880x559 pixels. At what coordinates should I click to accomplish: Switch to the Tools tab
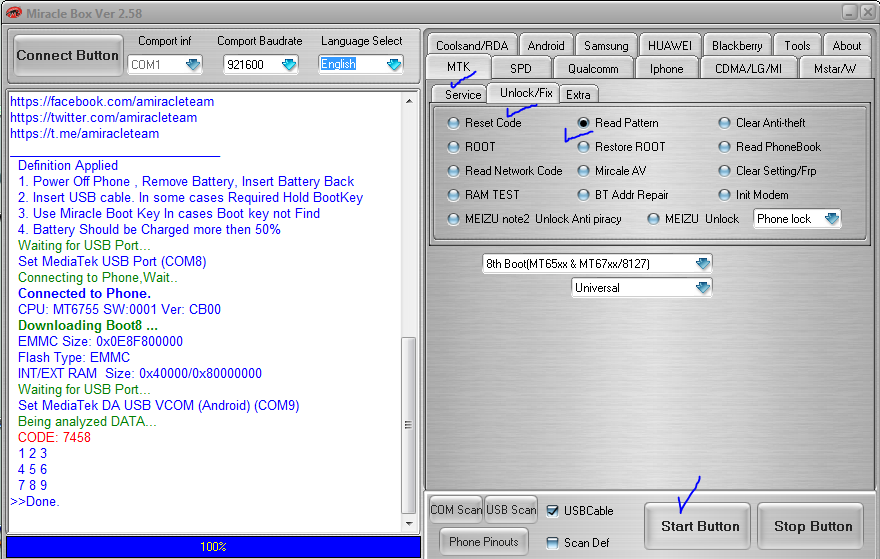pos(797,45)
